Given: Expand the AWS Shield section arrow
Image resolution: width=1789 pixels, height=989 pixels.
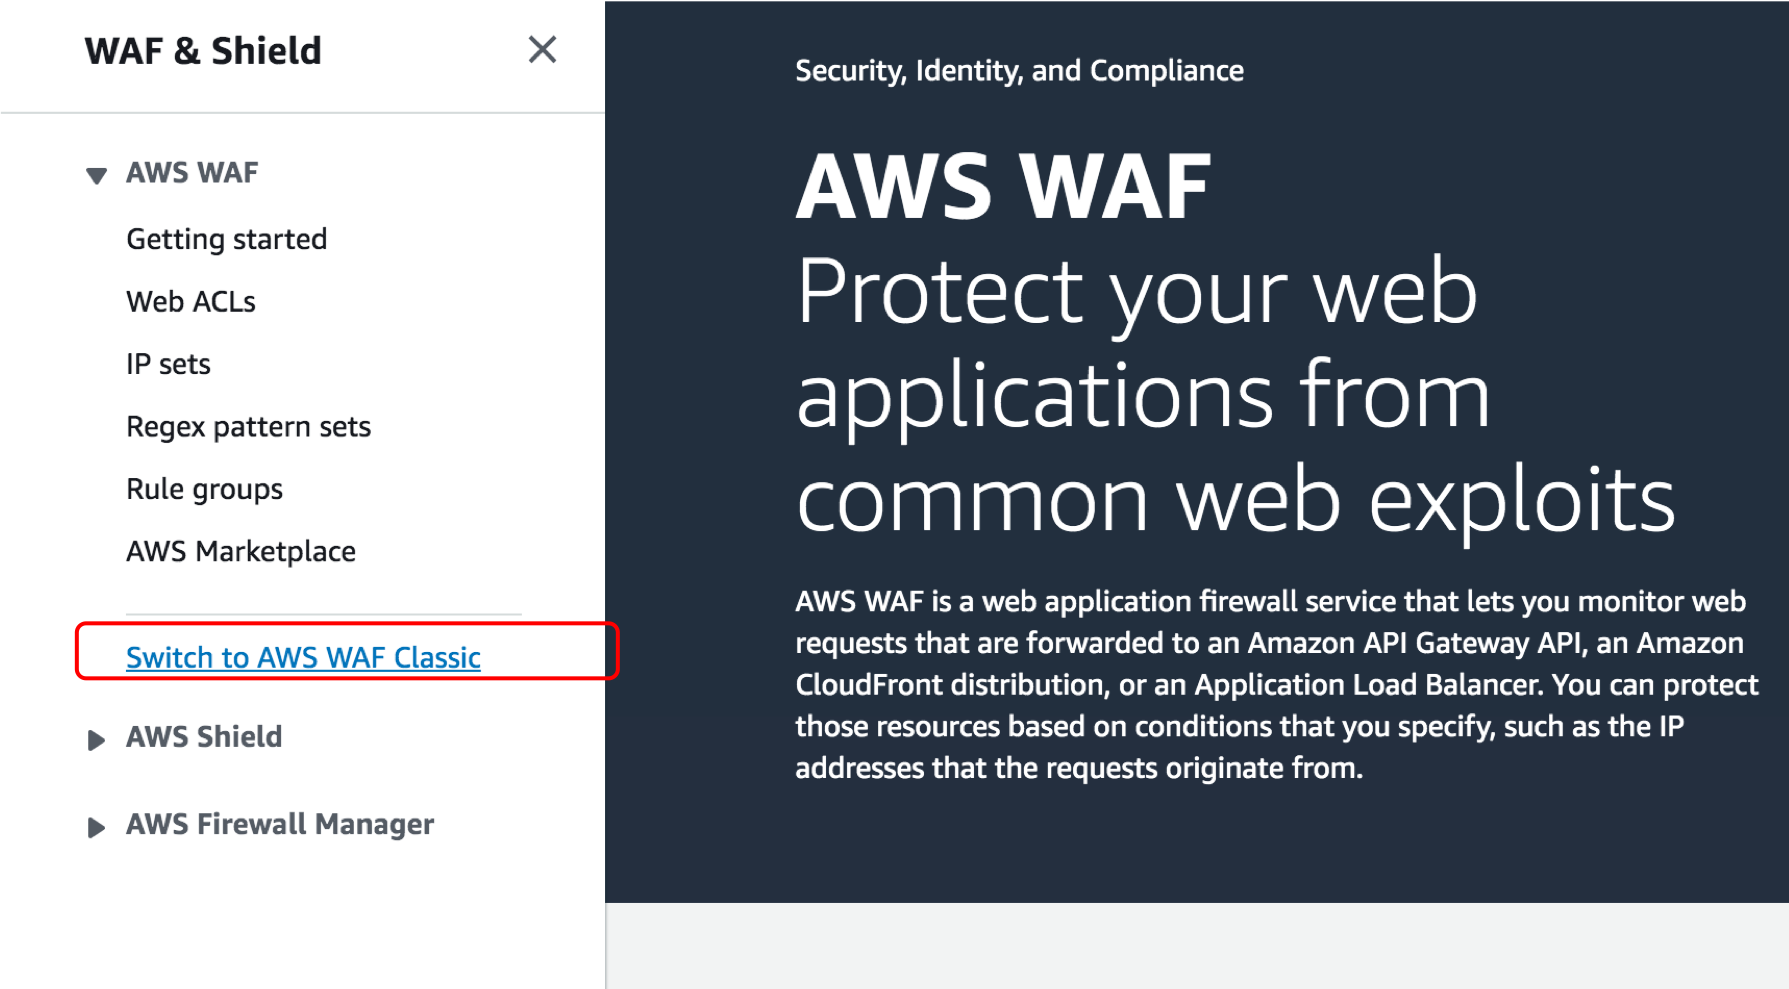Looking at the screenshot, I should pos(96,740).
